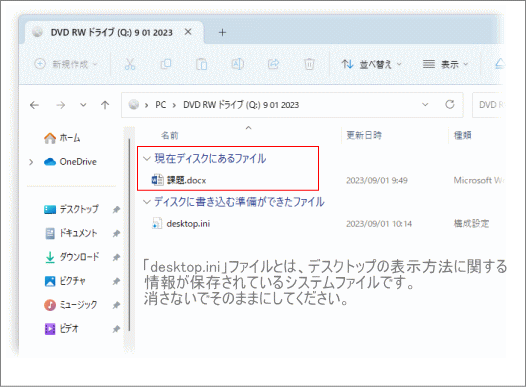Sort by the 名前 column header
The width and height of the screenshot is (526, 387).
point(170,135)
